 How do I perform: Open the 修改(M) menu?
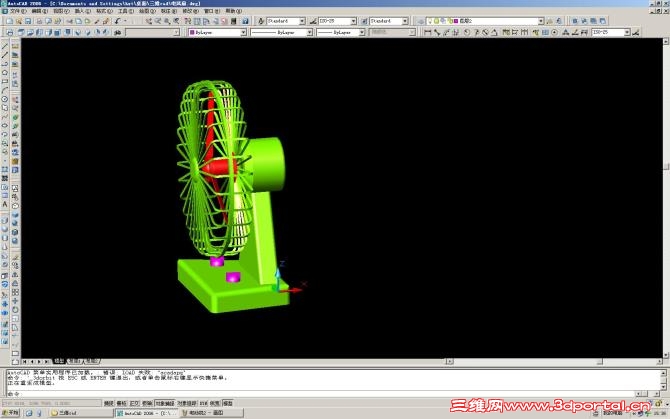[190, 11]
